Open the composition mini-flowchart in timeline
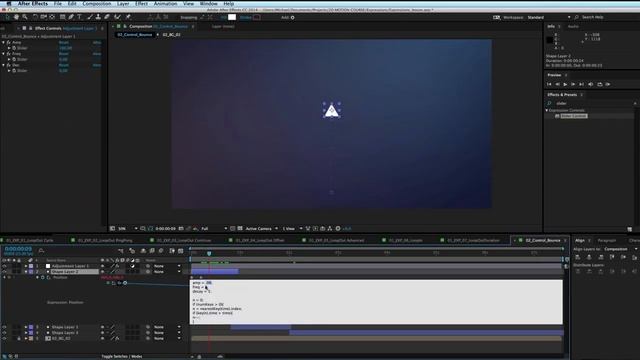Screen dimensions: 640x360 coord(121,251)
